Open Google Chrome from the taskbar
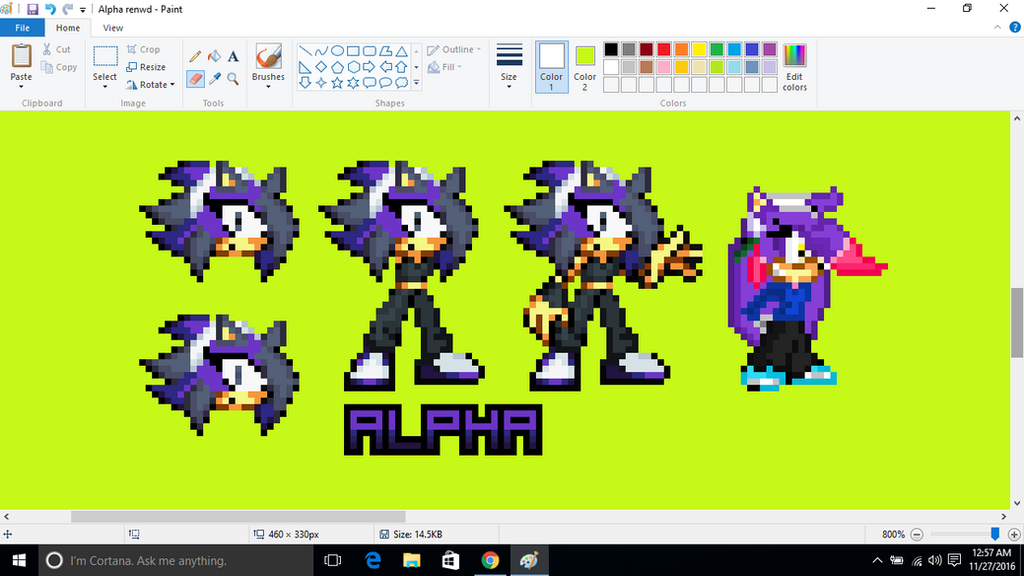The image size is (1024, 576). (490, 560)
